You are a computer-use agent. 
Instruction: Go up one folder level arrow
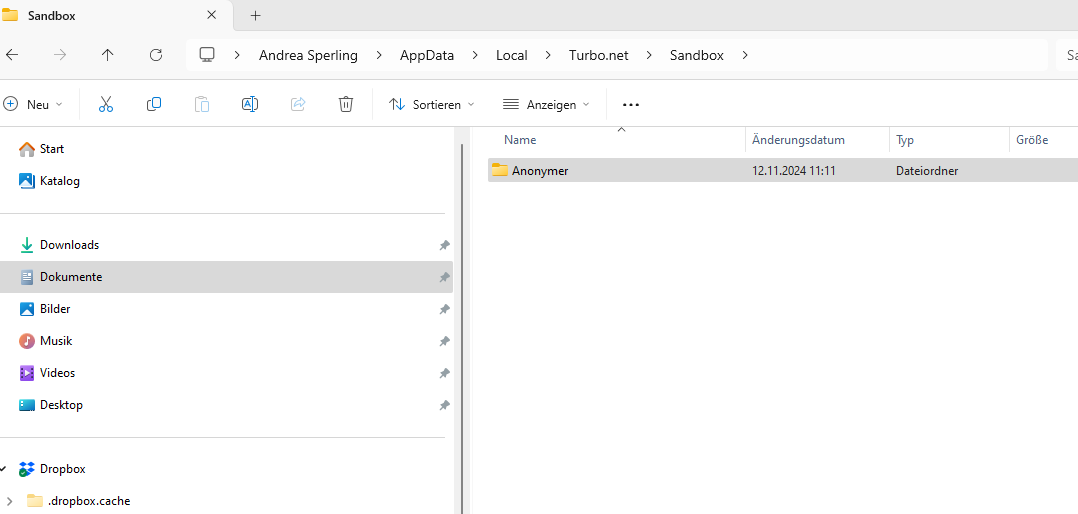click(108, 55)
